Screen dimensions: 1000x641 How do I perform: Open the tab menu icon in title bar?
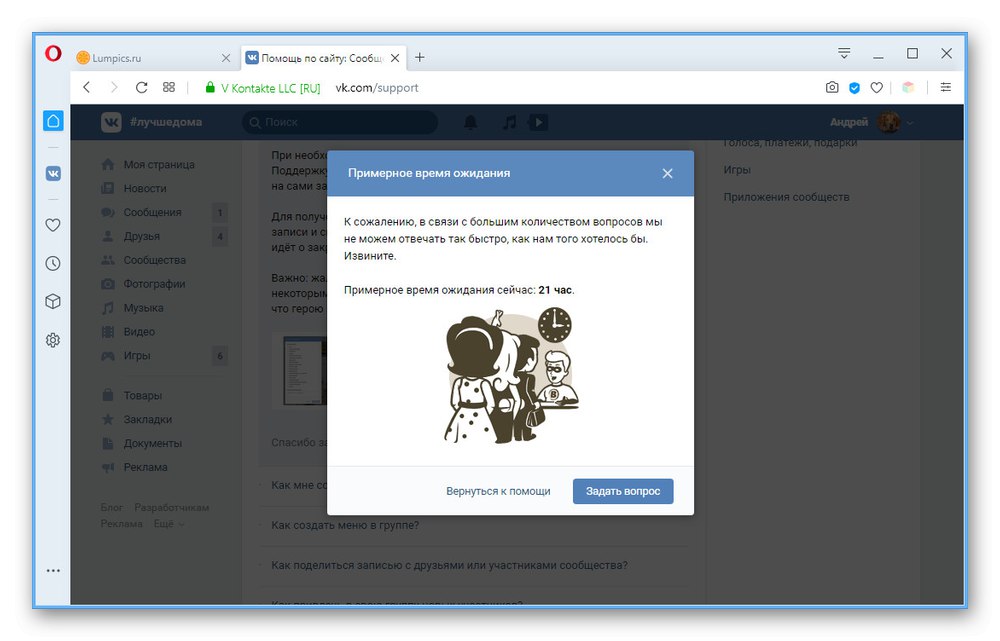[x=844, y=54]
